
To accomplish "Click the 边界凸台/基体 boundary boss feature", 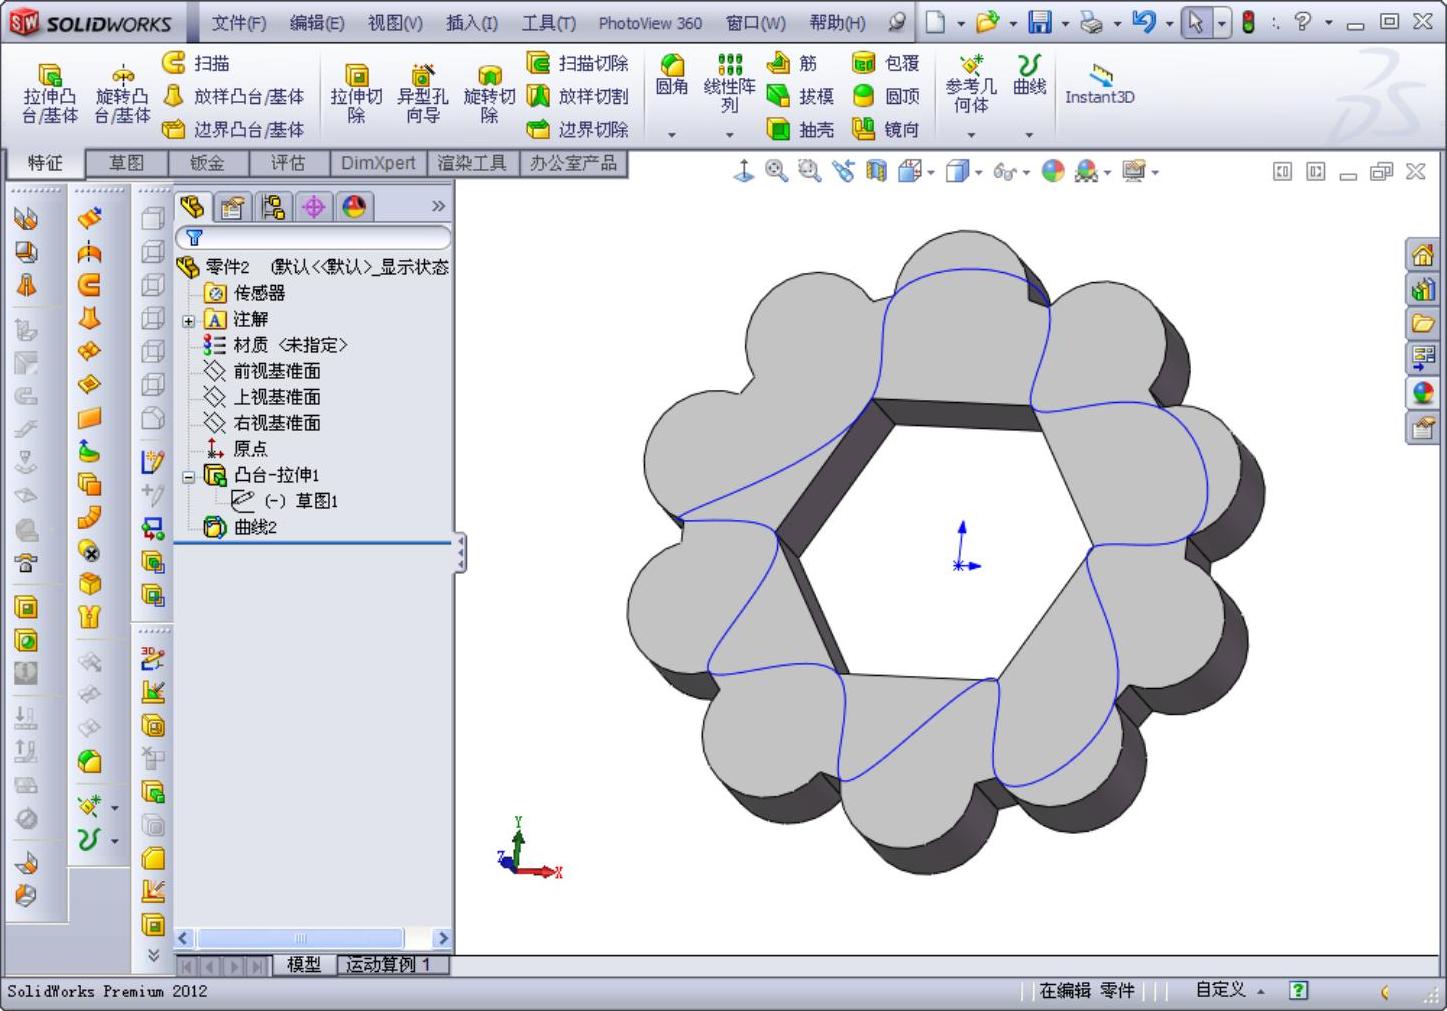I will pyautogui.click(x=234, y=129).
